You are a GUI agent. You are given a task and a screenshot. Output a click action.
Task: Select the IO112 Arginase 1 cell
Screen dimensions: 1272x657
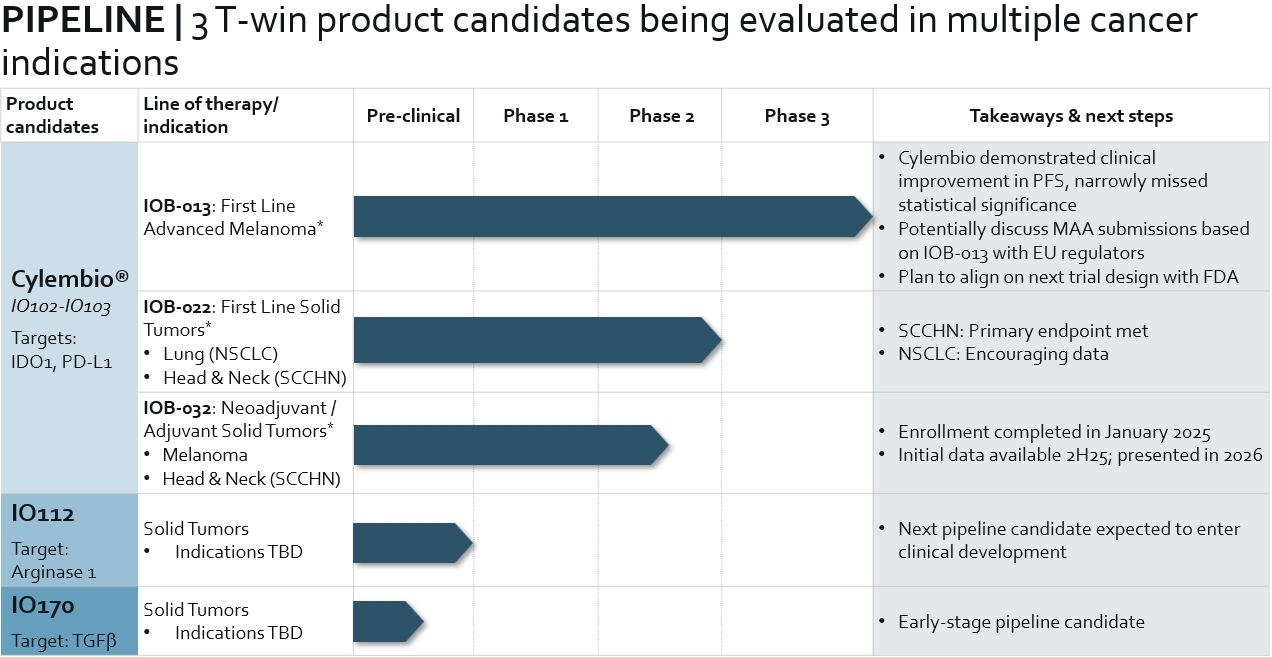pyautogui.click(x=69, y=540)
